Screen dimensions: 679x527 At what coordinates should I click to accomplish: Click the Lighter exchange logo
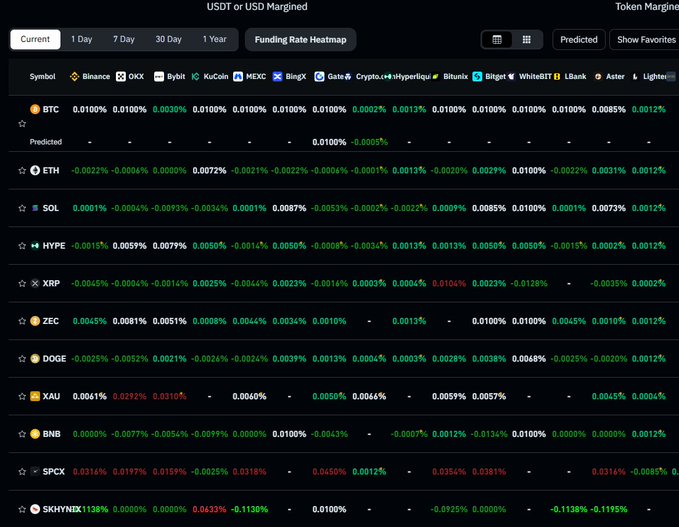point(635,77)
